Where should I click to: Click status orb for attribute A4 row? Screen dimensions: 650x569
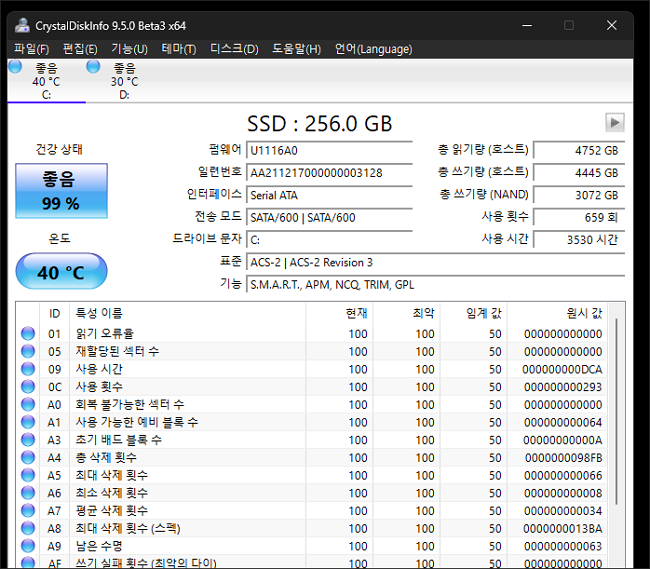click(28, 458)
